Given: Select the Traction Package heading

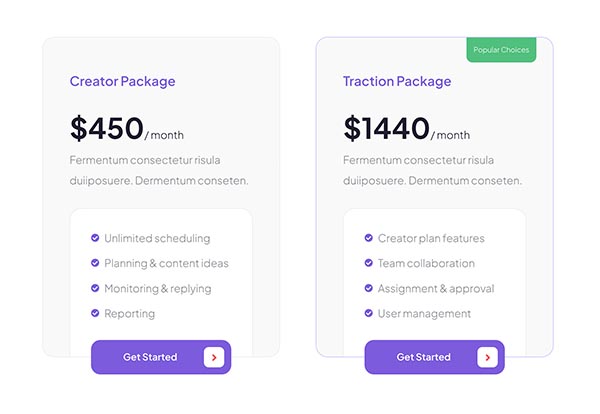Looking at the screenshot, I should pos(396,81).
